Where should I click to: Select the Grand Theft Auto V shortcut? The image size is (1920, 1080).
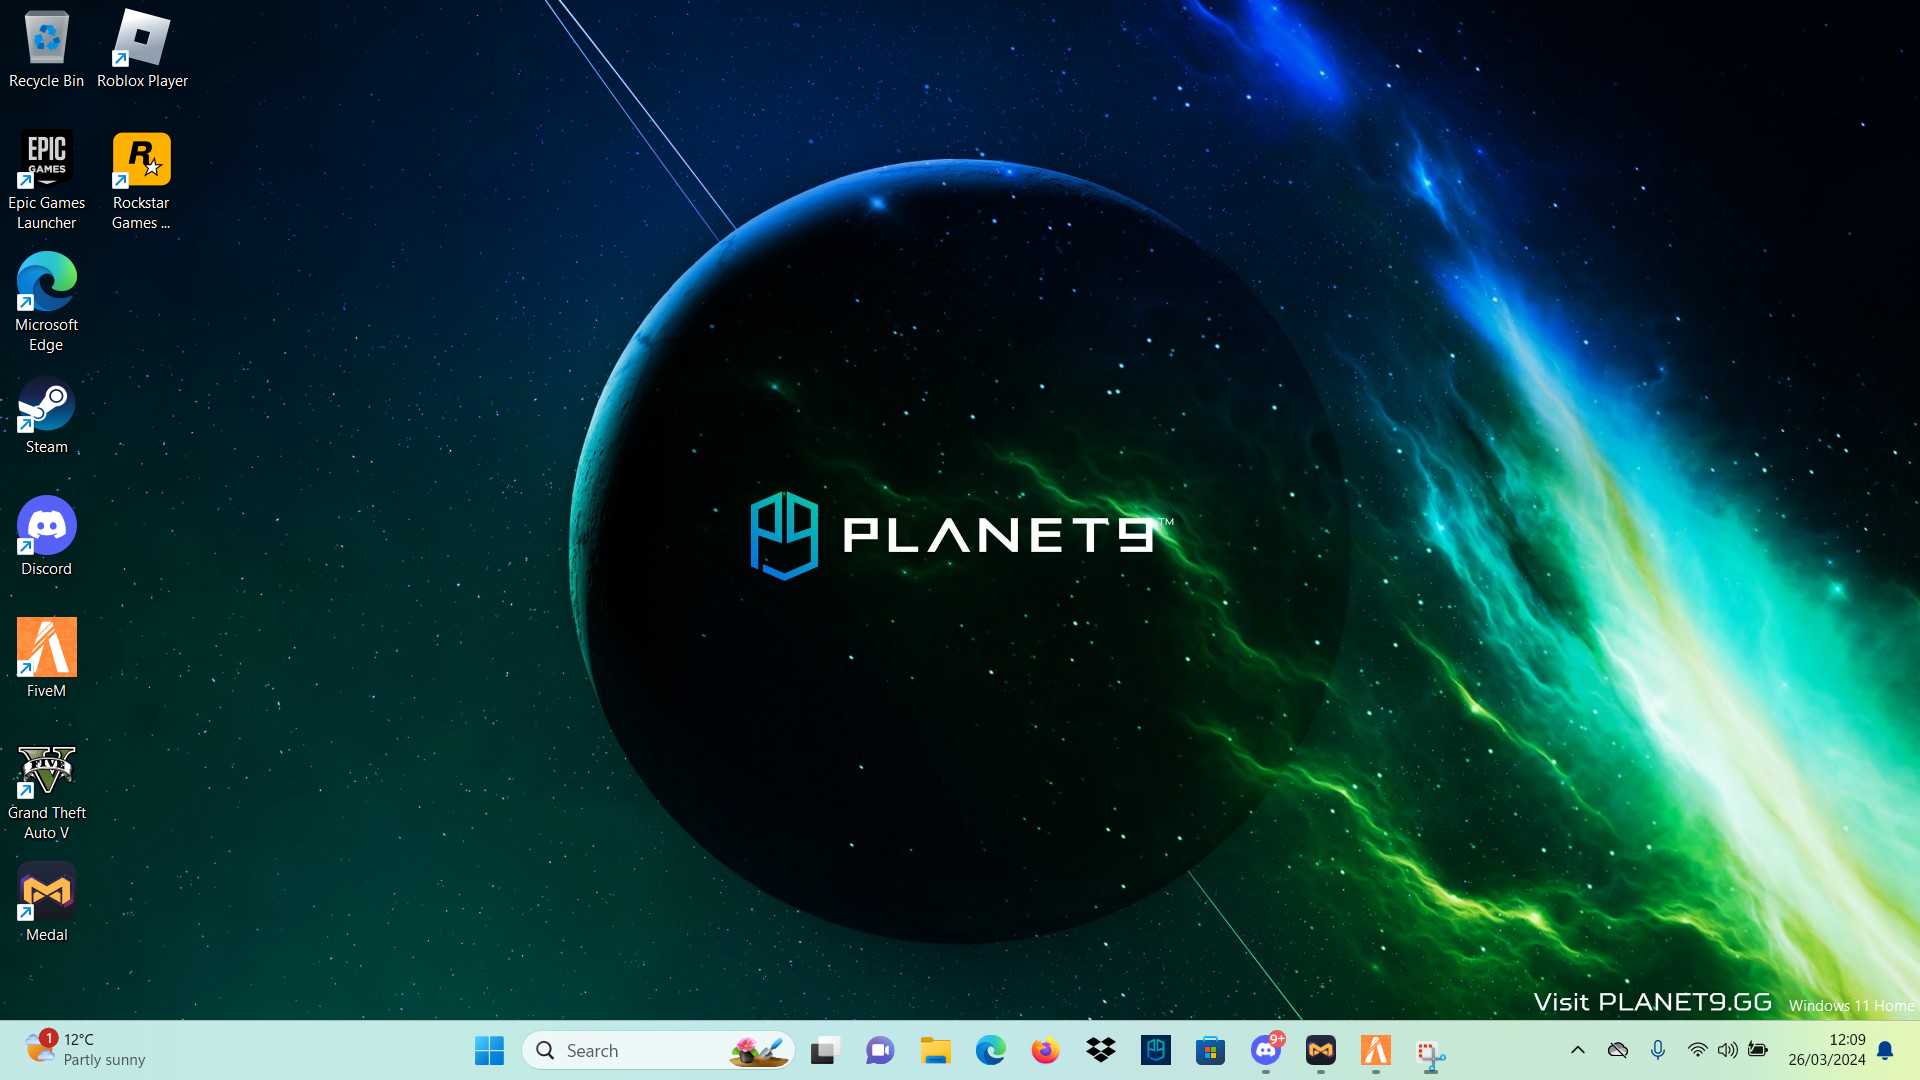(46, 792)
